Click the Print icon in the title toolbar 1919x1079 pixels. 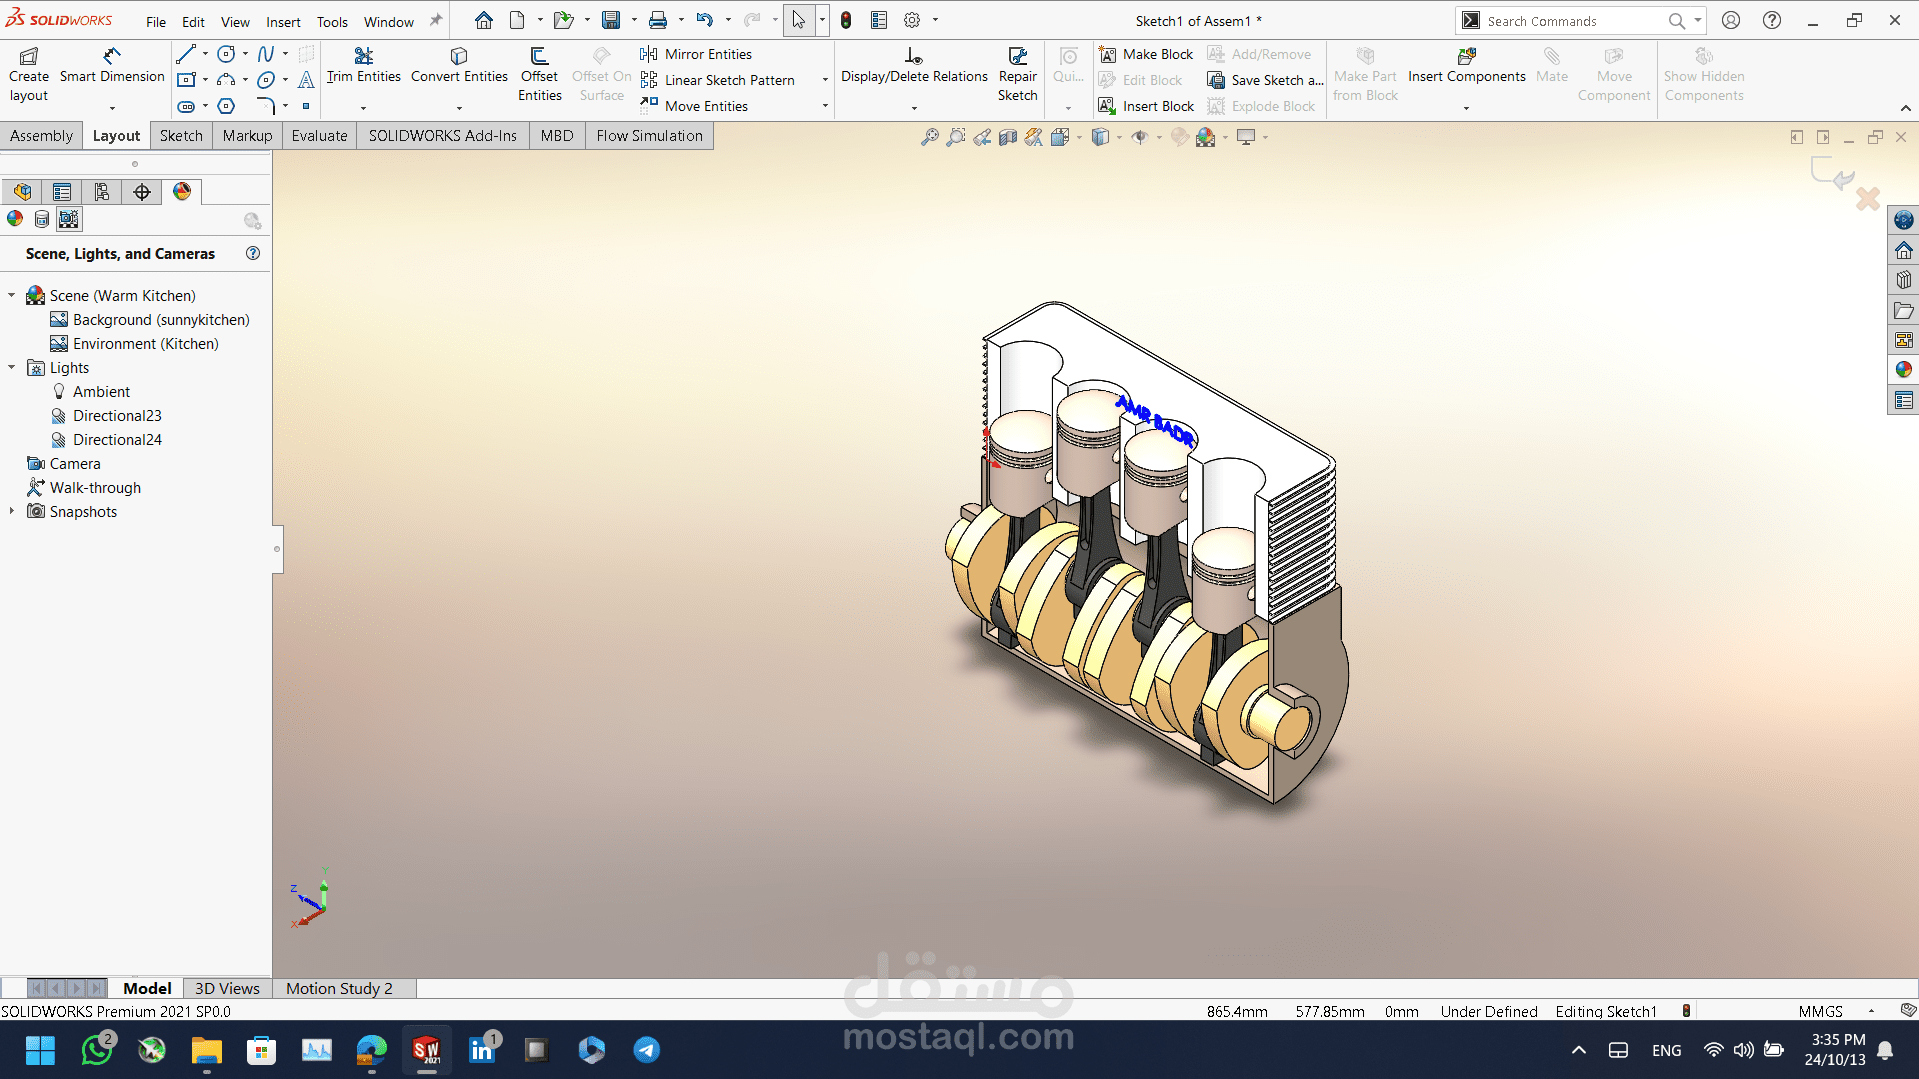point(658,20)
